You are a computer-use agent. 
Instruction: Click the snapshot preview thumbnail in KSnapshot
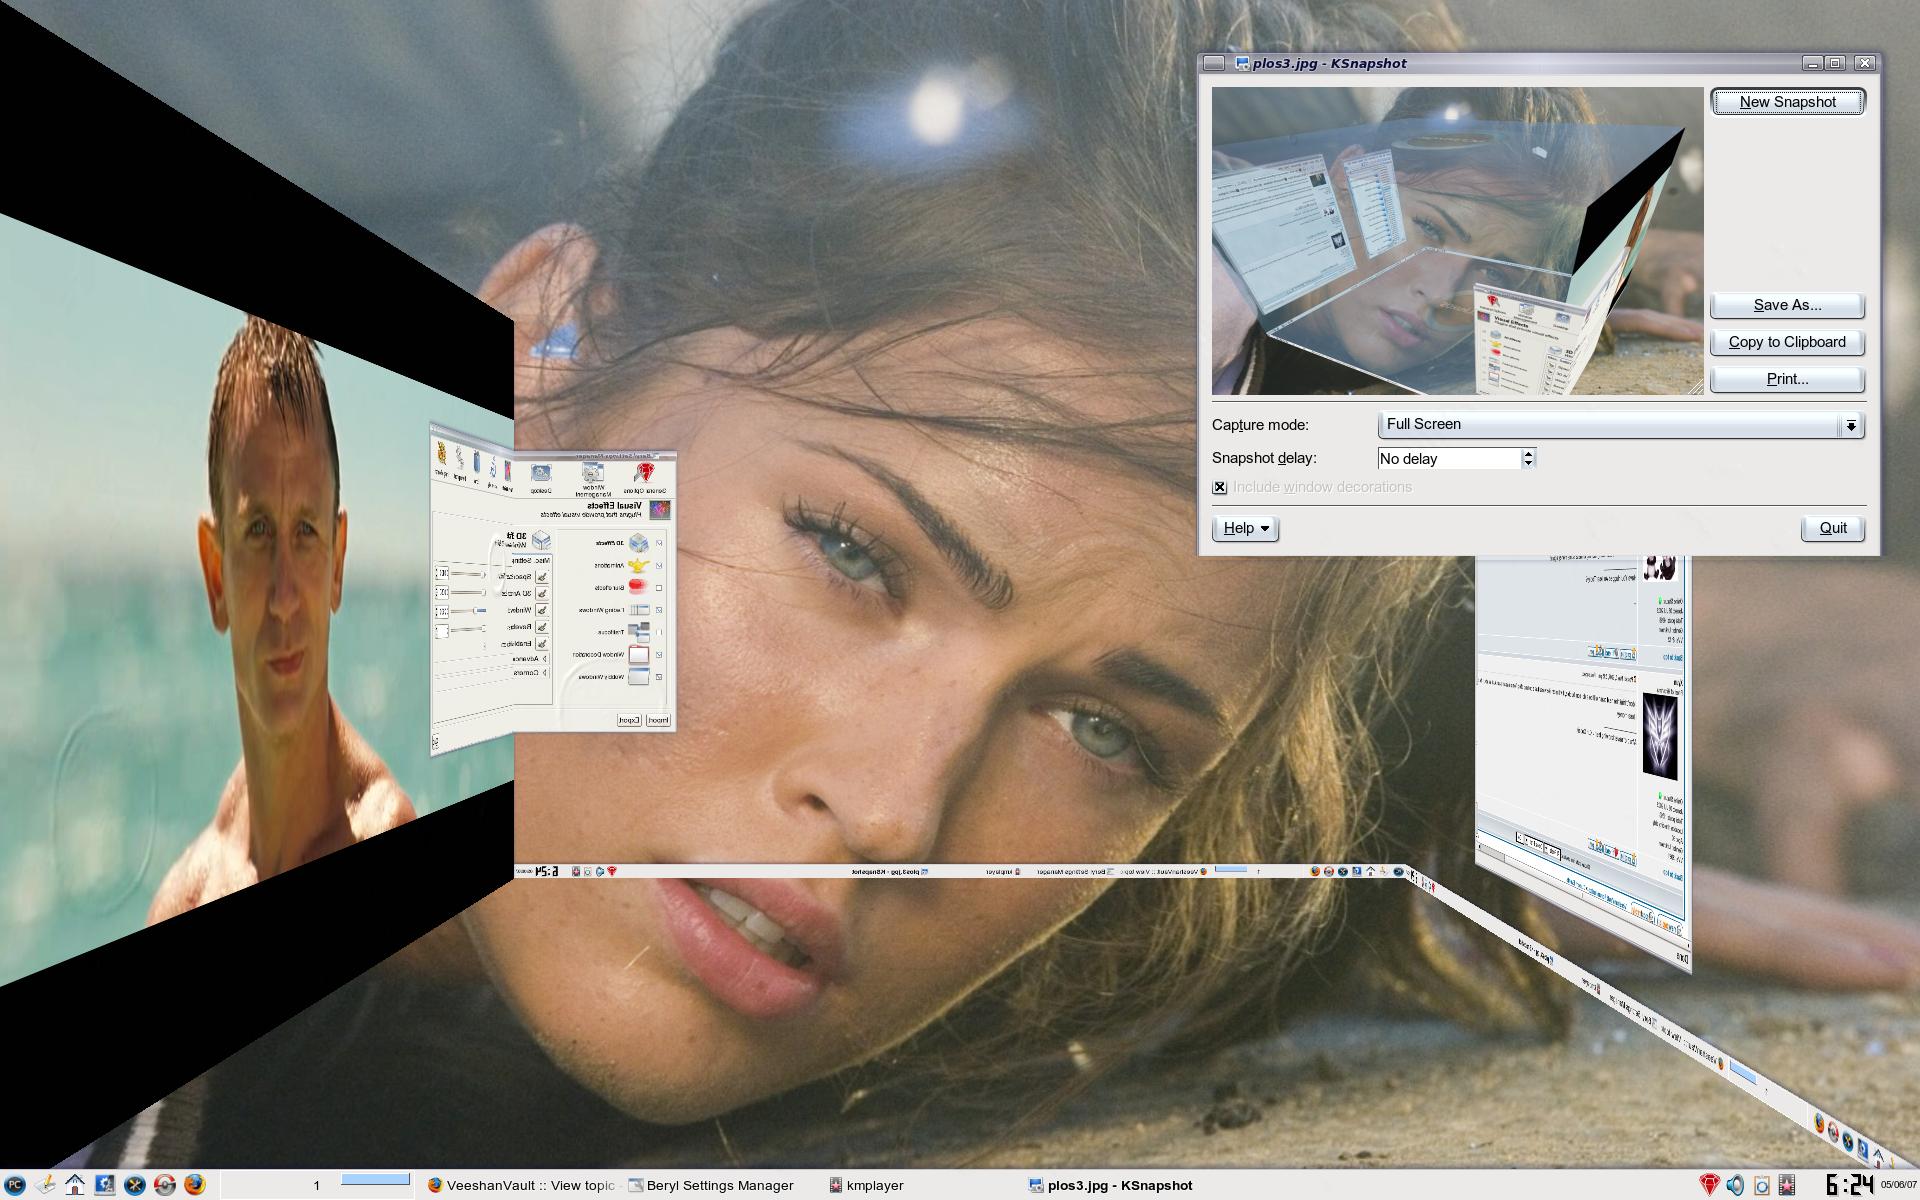pos(1457,241)
